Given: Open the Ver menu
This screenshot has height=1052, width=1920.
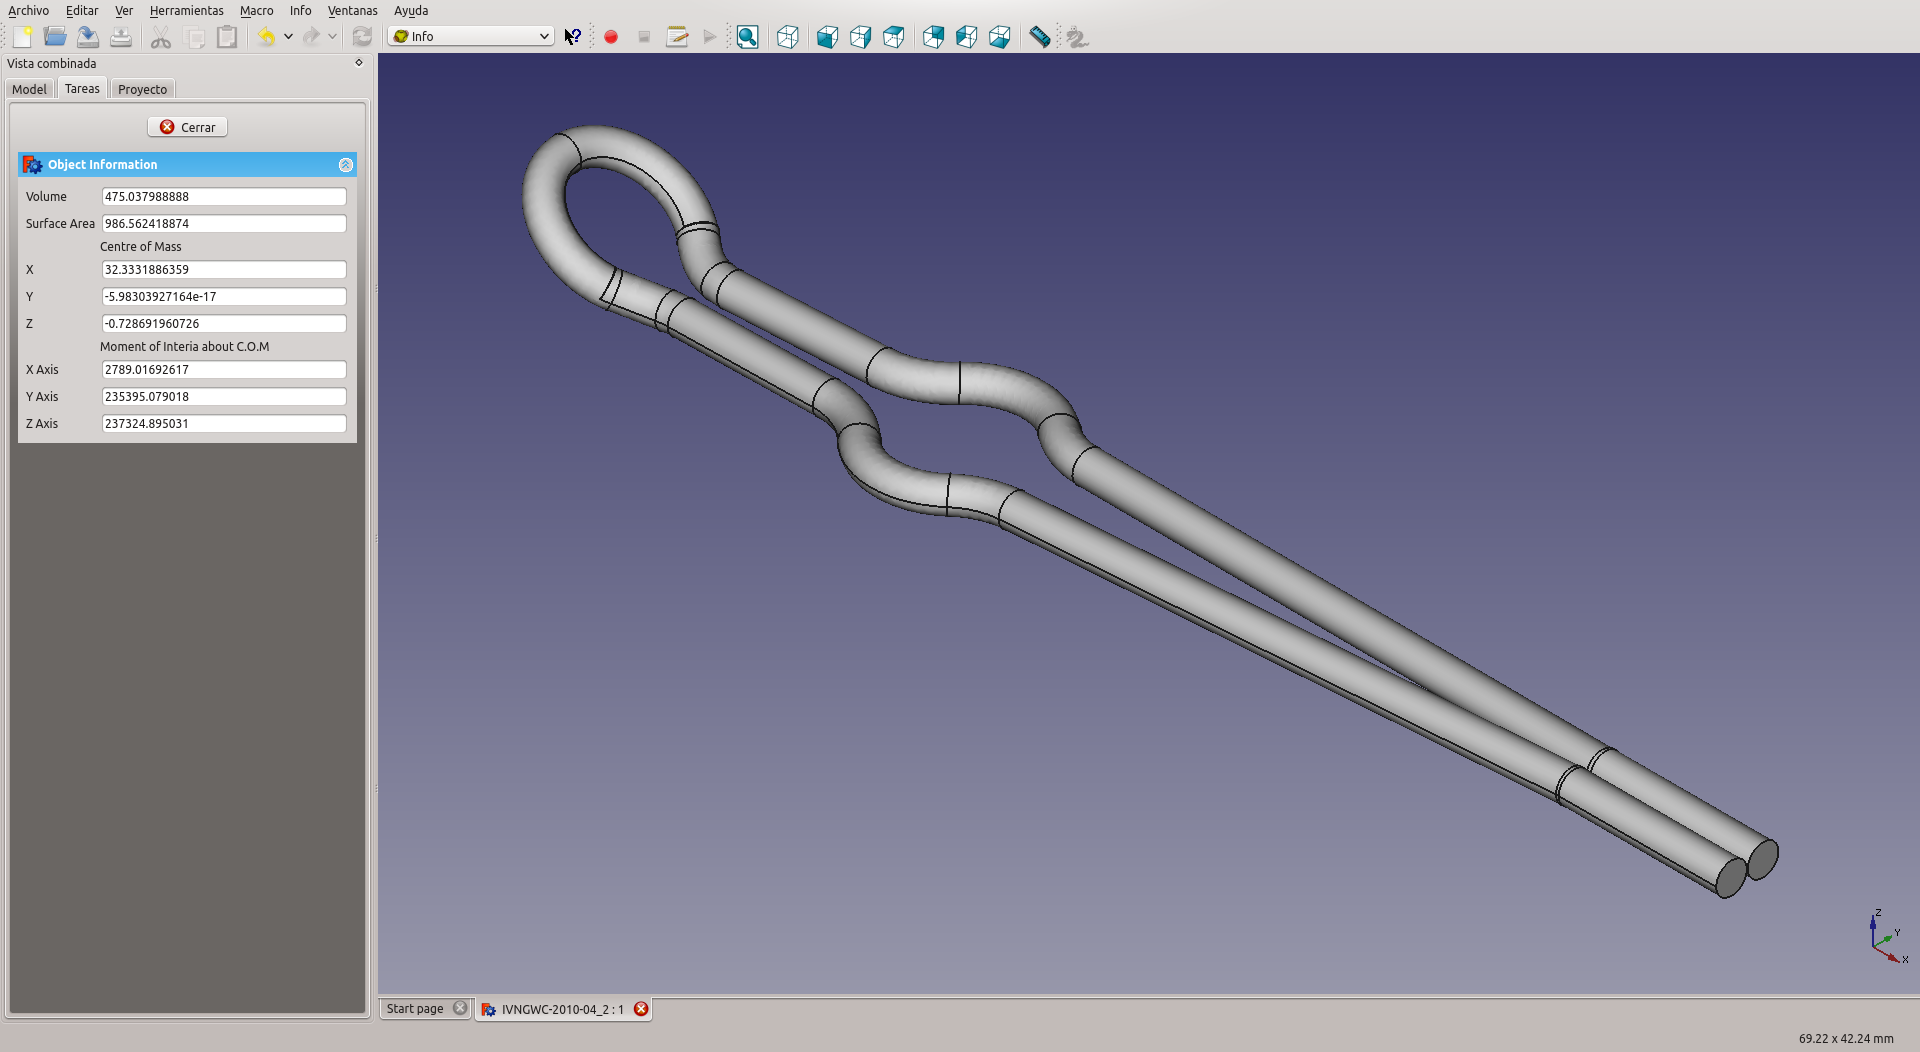Looking at the screenshot, I should 124,10.
